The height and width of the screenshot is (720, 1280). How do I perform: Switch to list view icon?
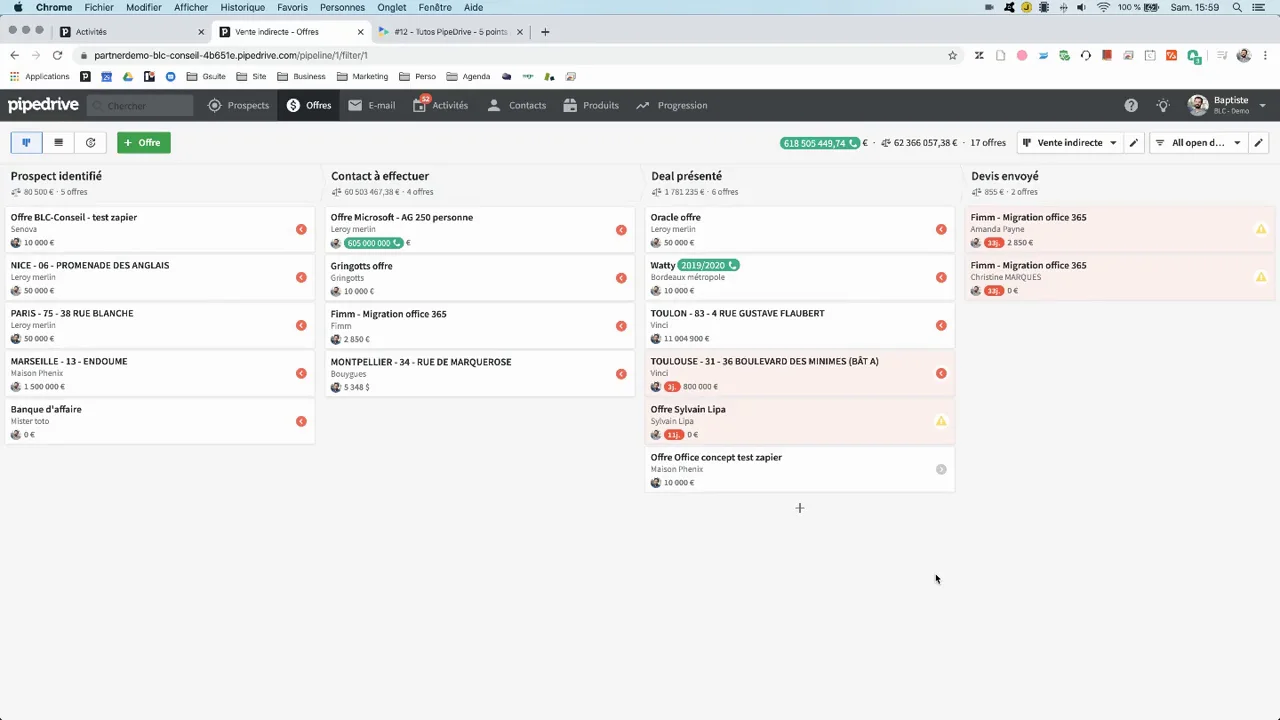point(58,143)
